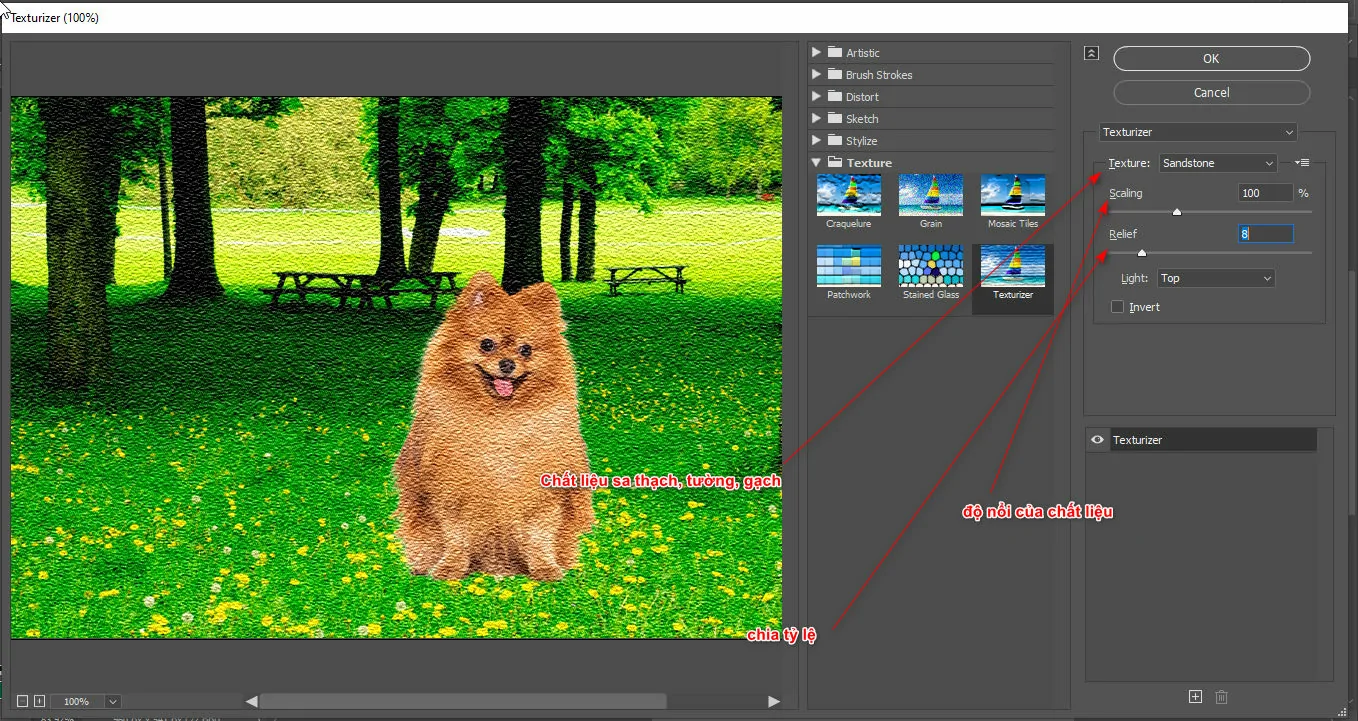Collapse the Texture filter category
The width and height of the screenshot is (1358, 721).
816,161
